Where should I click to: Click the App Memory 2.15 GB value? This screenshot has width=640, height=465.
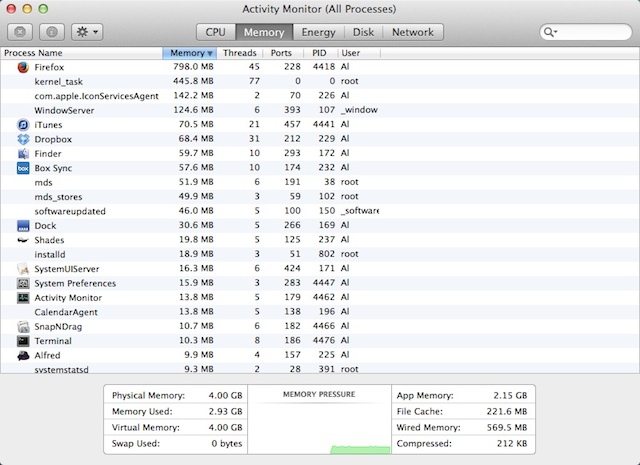[x=510, y=396]
